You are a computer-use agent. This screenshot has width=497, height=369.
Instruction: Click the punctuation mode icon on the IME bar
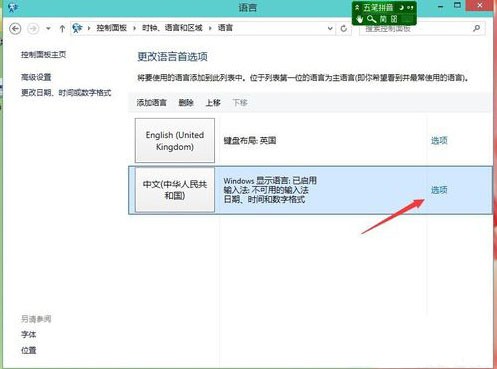click(x=410, y=7)
